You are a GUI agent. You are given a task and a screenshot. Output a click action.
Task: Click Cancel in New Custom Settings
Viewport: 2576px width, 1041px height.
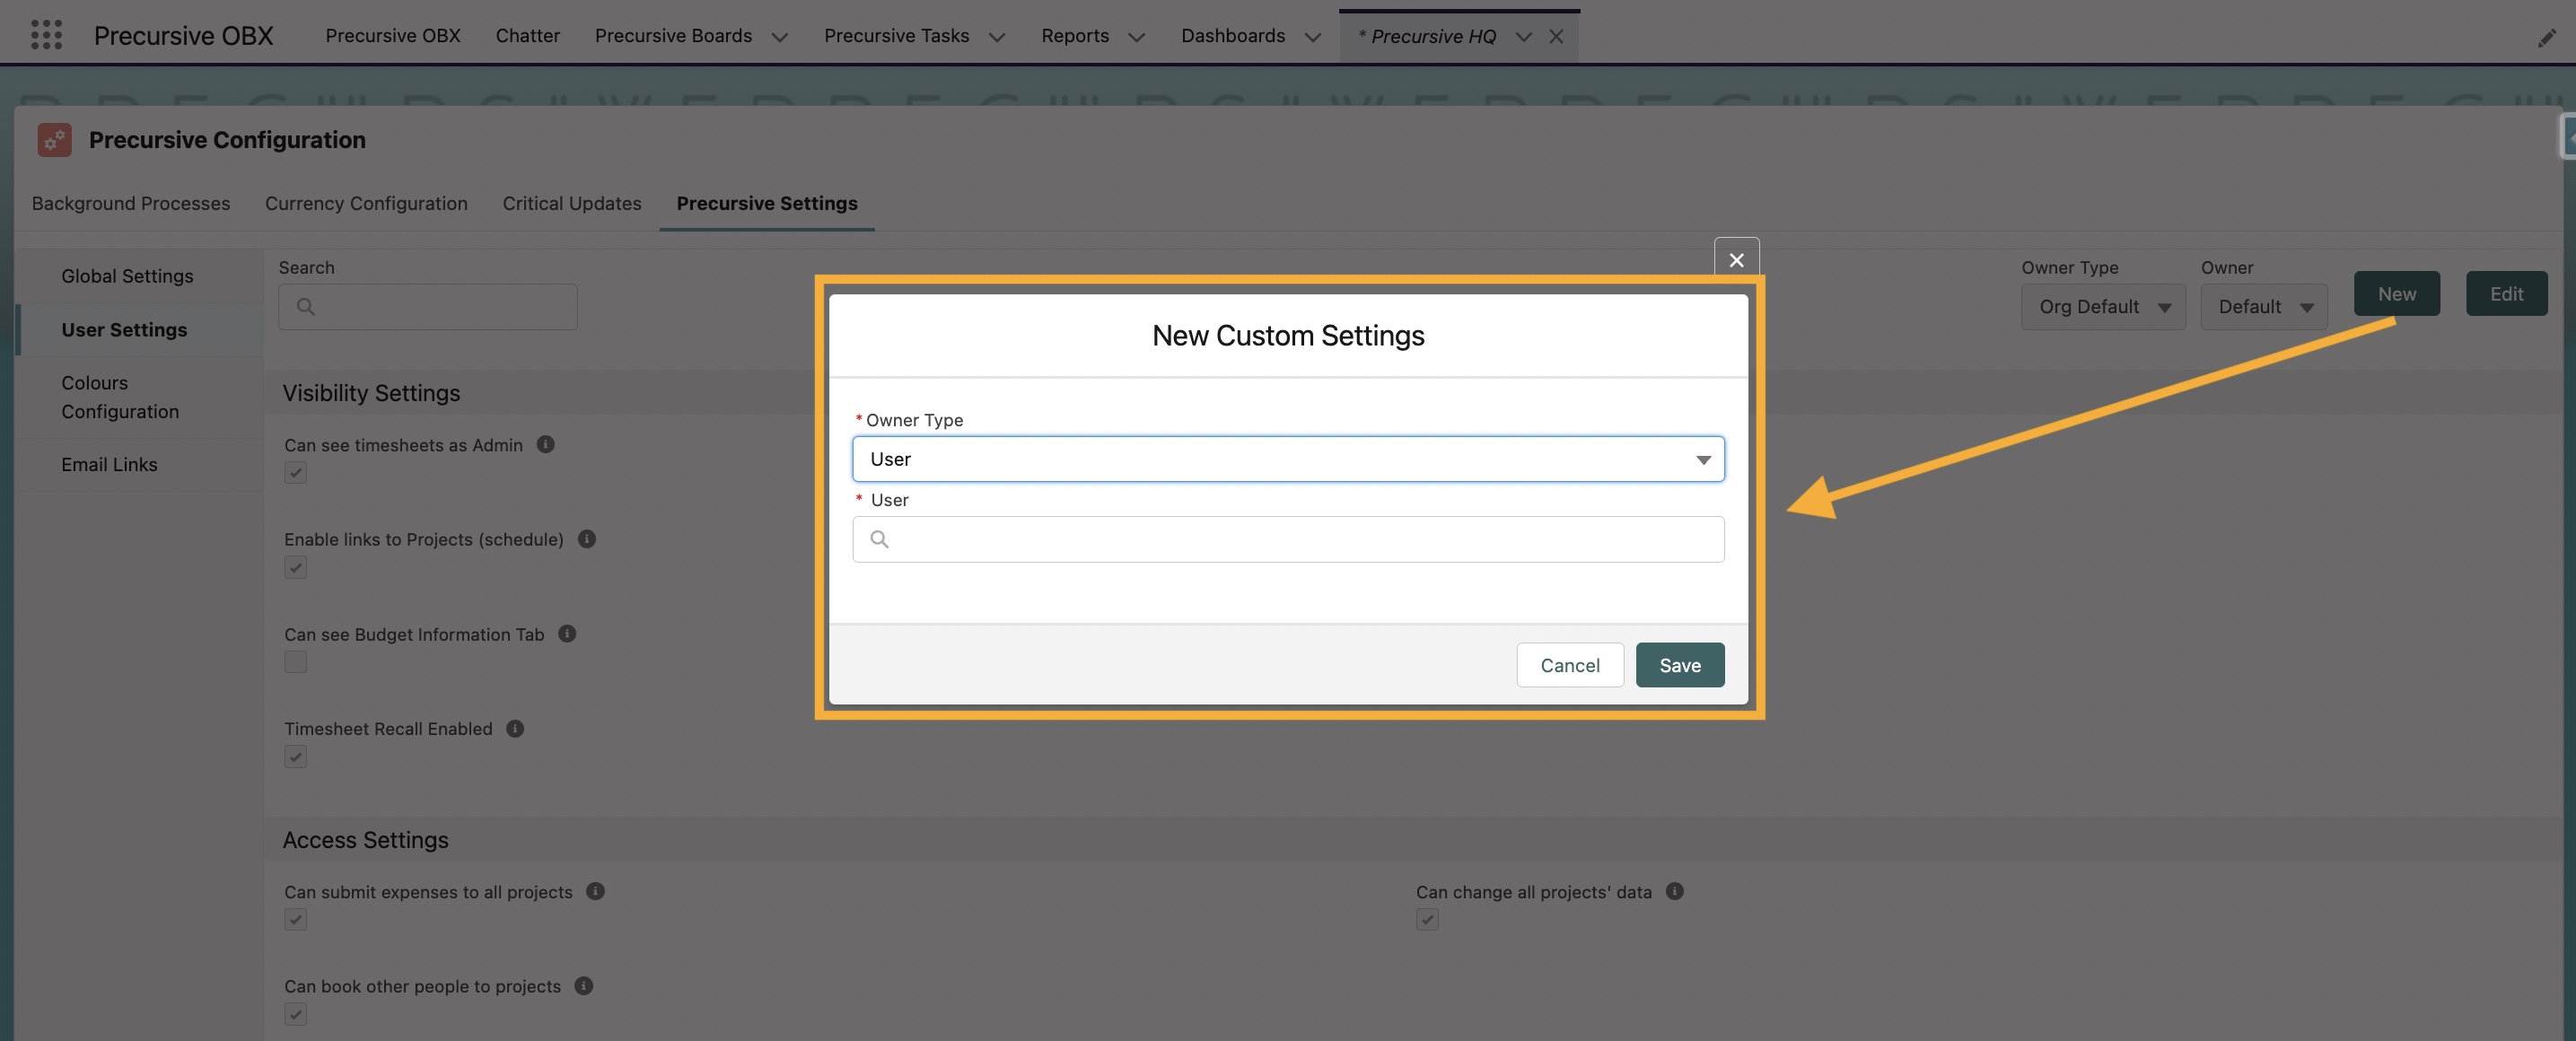pyautogui.click(x=1570, y=665)
